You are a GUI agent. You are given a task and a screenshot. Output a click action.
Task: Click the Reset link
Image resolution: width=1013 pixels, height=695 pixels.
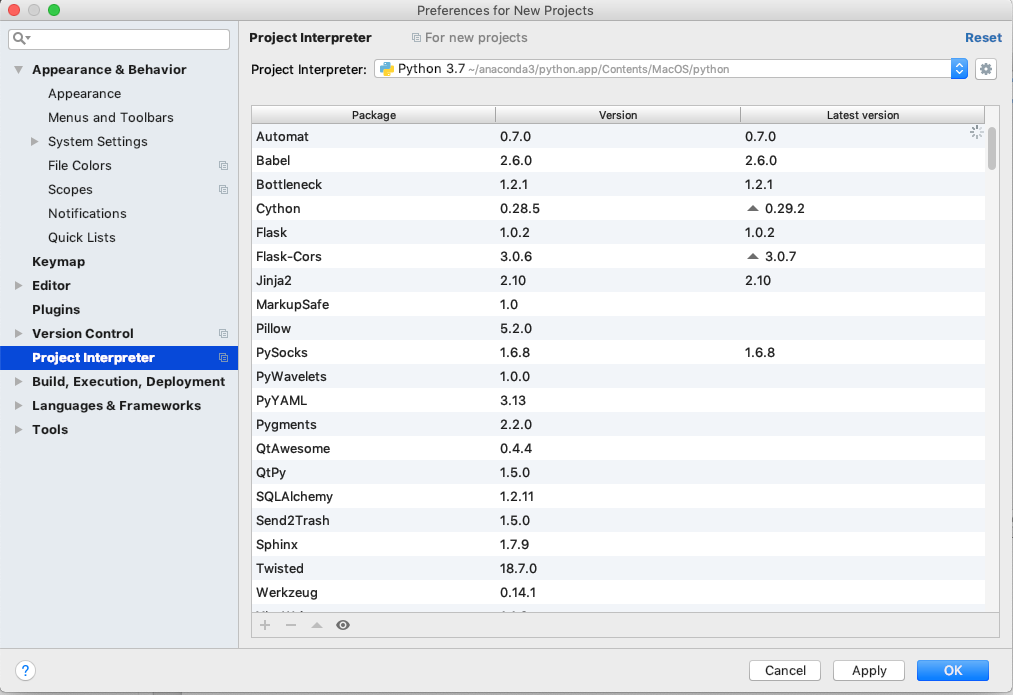point(982,38)
